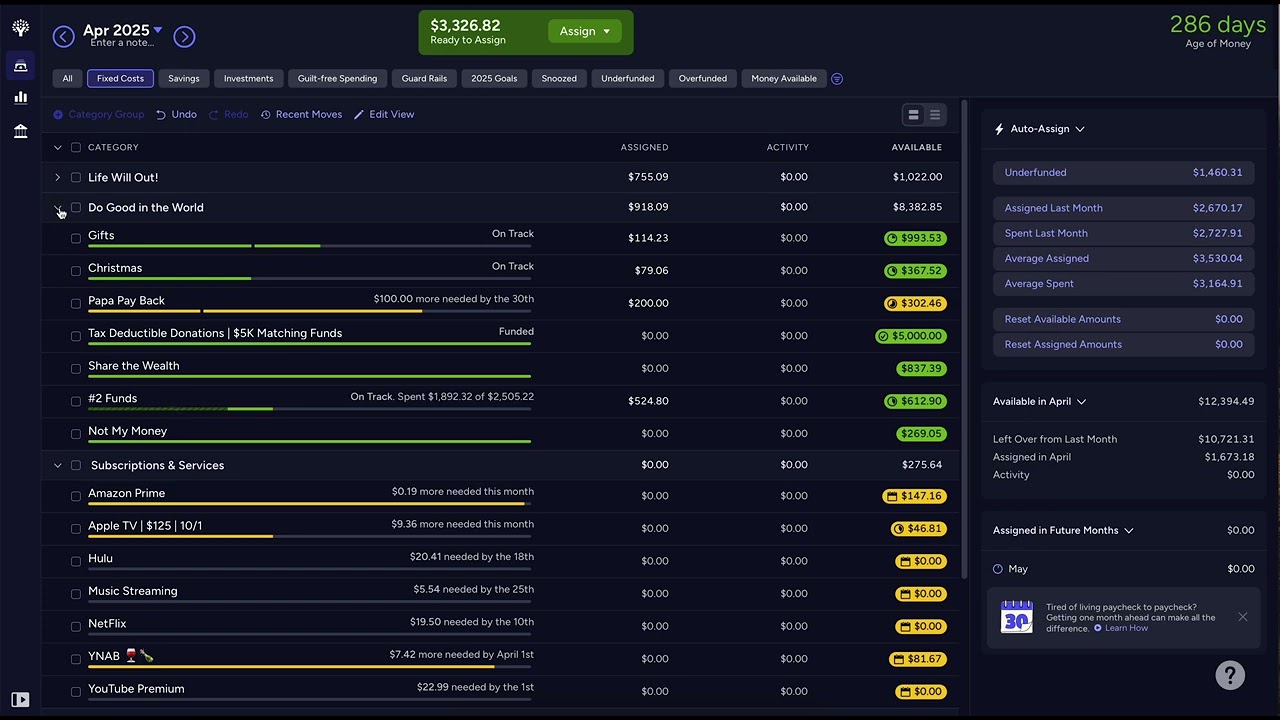Click Reset Available Amounts
This screenshot has height=720, width=1280.
click(x=1123, y=319)
